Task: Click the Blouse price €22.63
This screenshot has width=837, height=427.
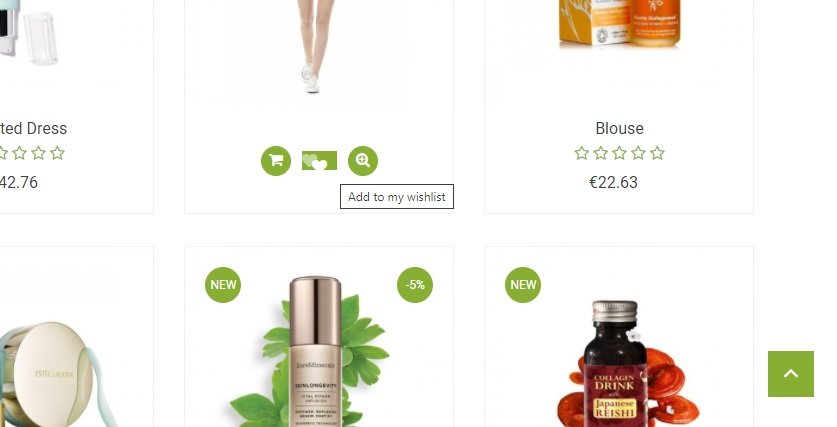Action: [x=613, y=183]
